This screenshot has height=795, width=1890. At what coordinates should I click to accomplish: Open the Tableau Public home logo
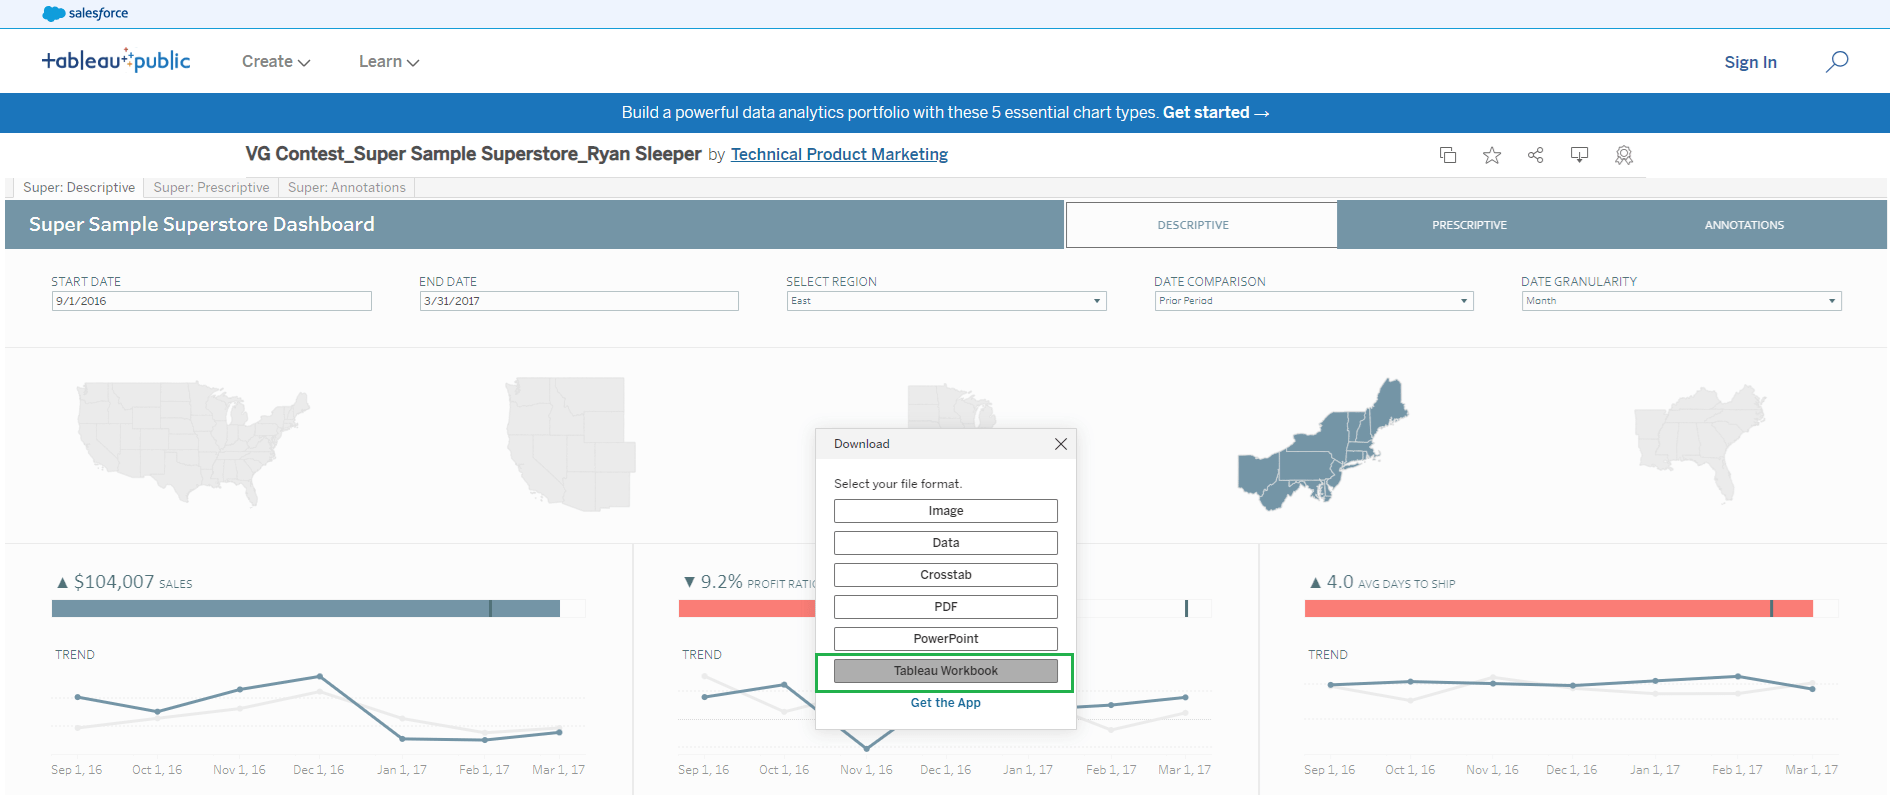coord(116,61)
